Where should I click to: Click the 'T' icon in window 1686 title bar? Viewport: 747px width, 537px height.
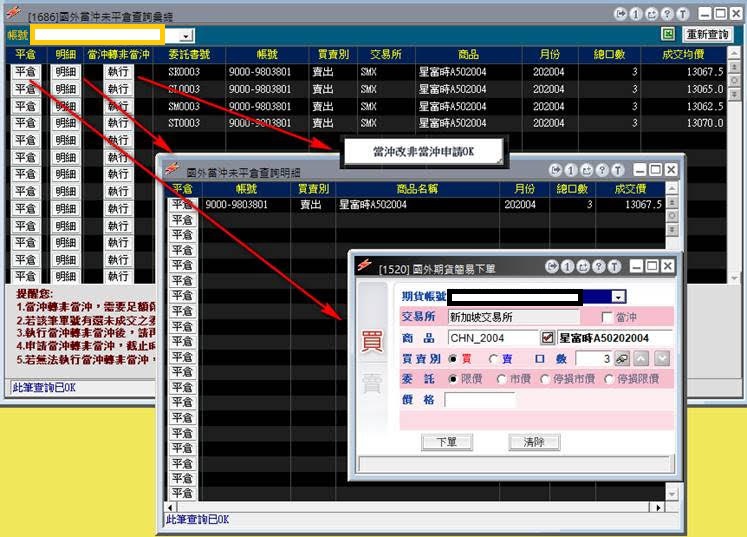[683, 14]
